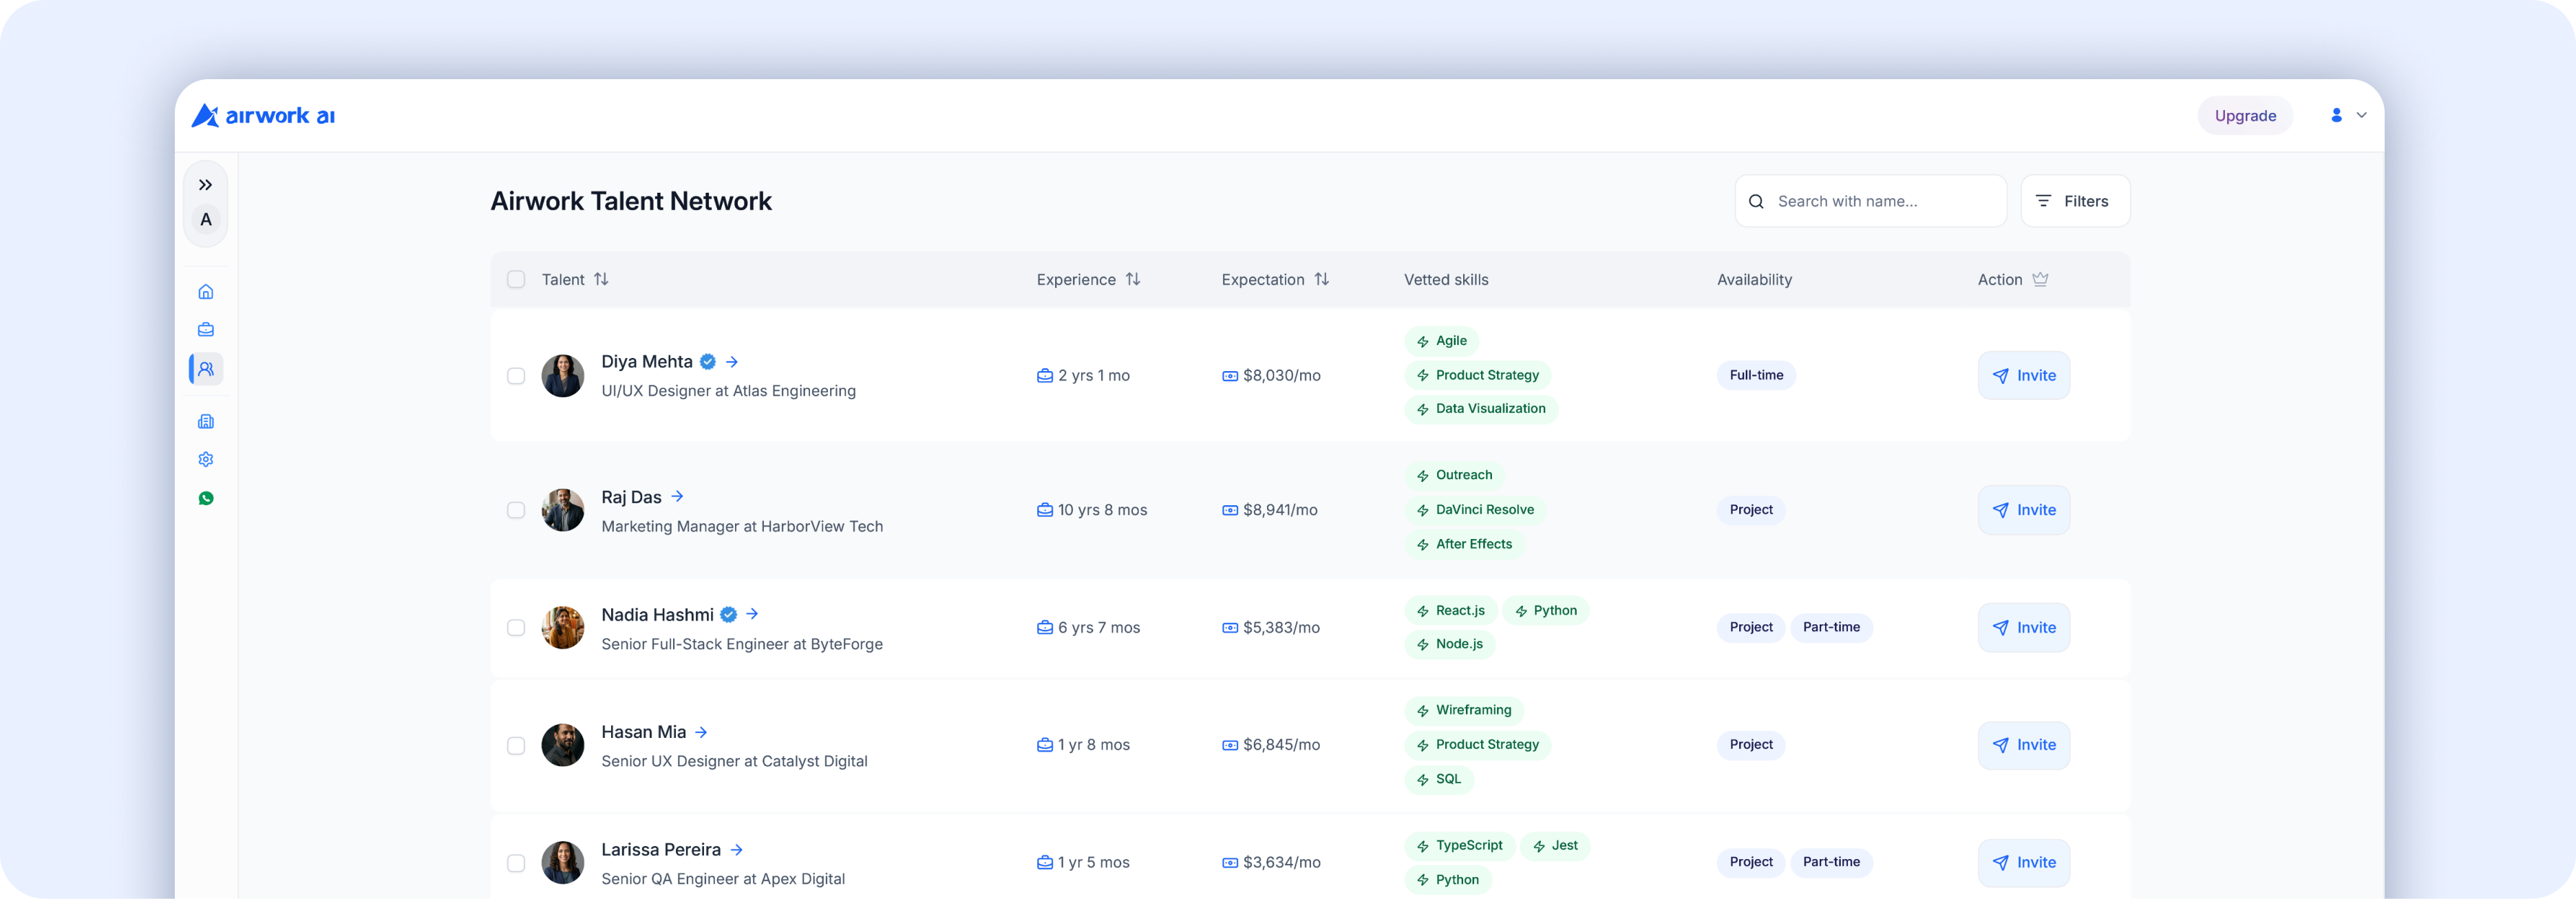
Task: Click the SQL skill tag
Action: pos(1439,780)
